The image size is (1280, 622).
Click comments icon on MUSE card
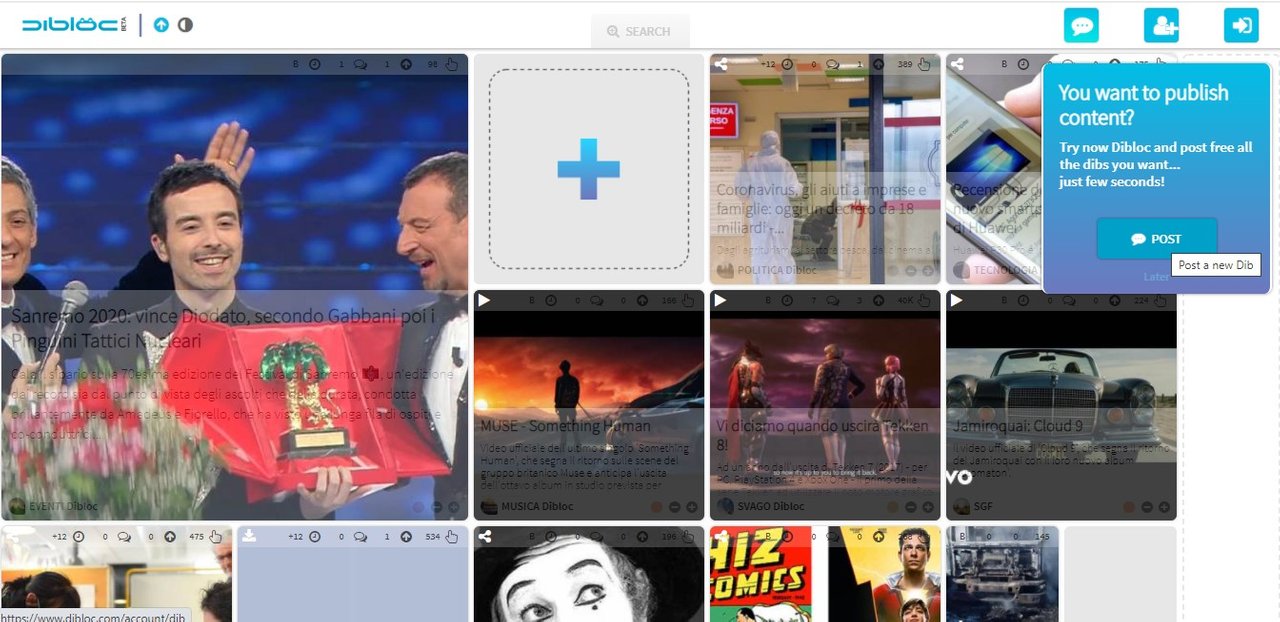click(x=596, y=300)
